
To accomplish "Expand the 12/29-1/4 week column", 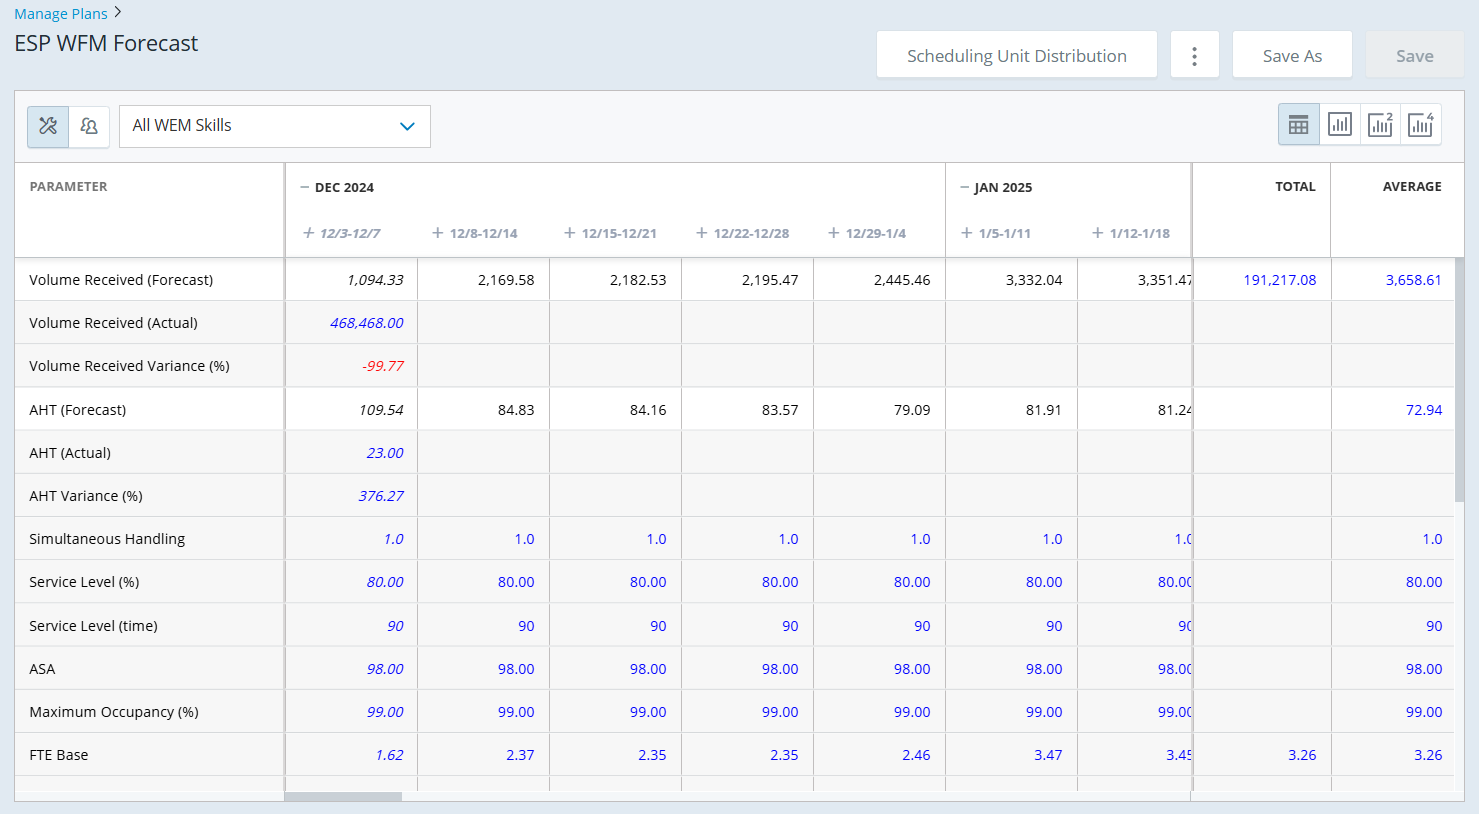I will pyautogui.click(x=834, y=233).
